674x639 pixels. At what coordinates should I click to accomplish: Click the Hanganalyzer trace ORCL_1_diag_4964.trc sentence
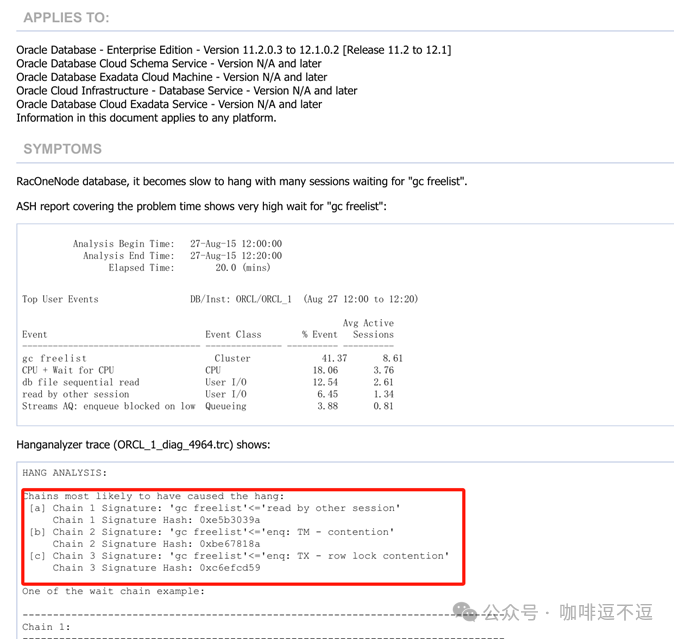[143, 445]
